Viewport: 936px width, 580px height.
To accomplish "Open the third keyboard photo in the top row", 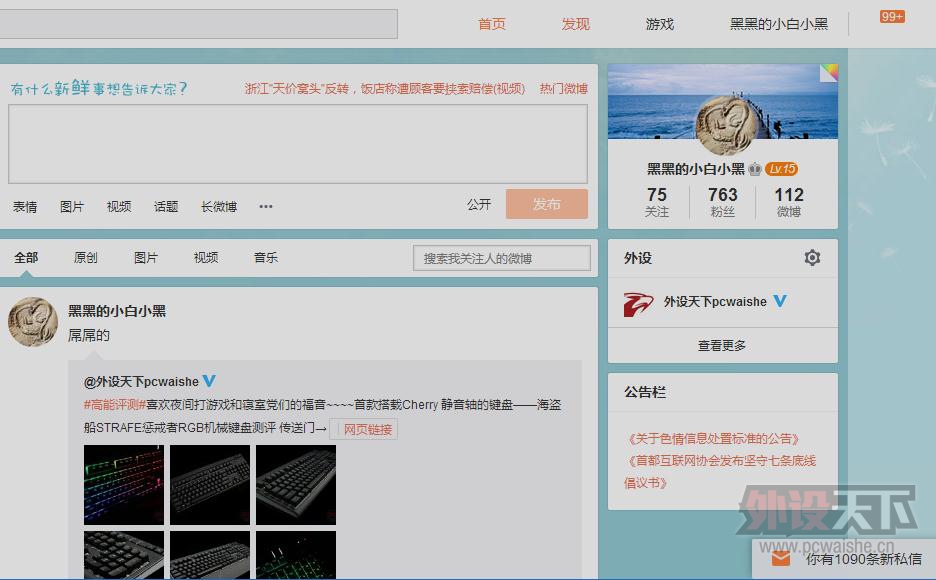I will (296, 485).
